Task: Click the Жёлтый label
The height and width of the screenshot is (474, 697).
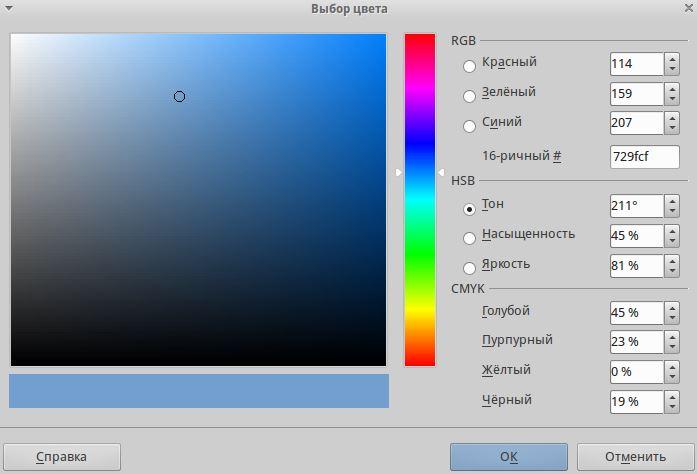Action: pyautogui.click(x=506, y=370)
